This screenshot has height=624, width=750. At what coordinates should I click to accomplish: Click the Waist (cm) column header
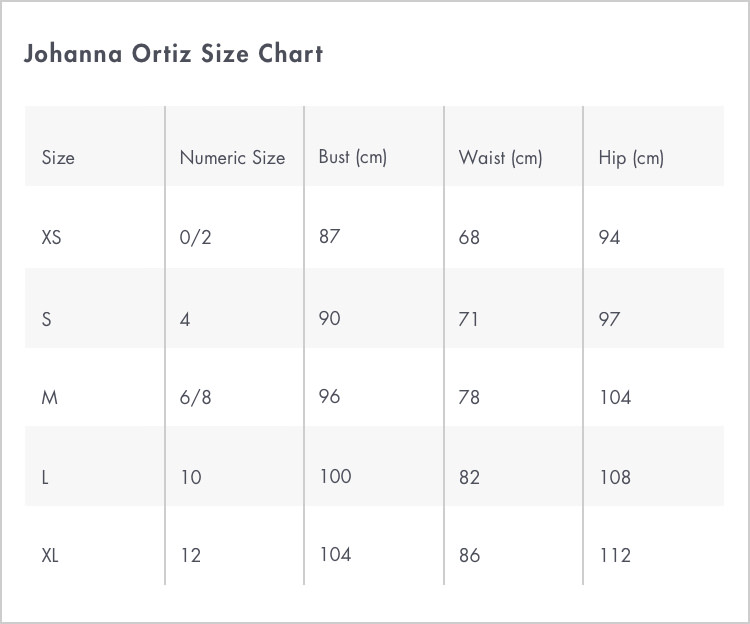[500, 158]
